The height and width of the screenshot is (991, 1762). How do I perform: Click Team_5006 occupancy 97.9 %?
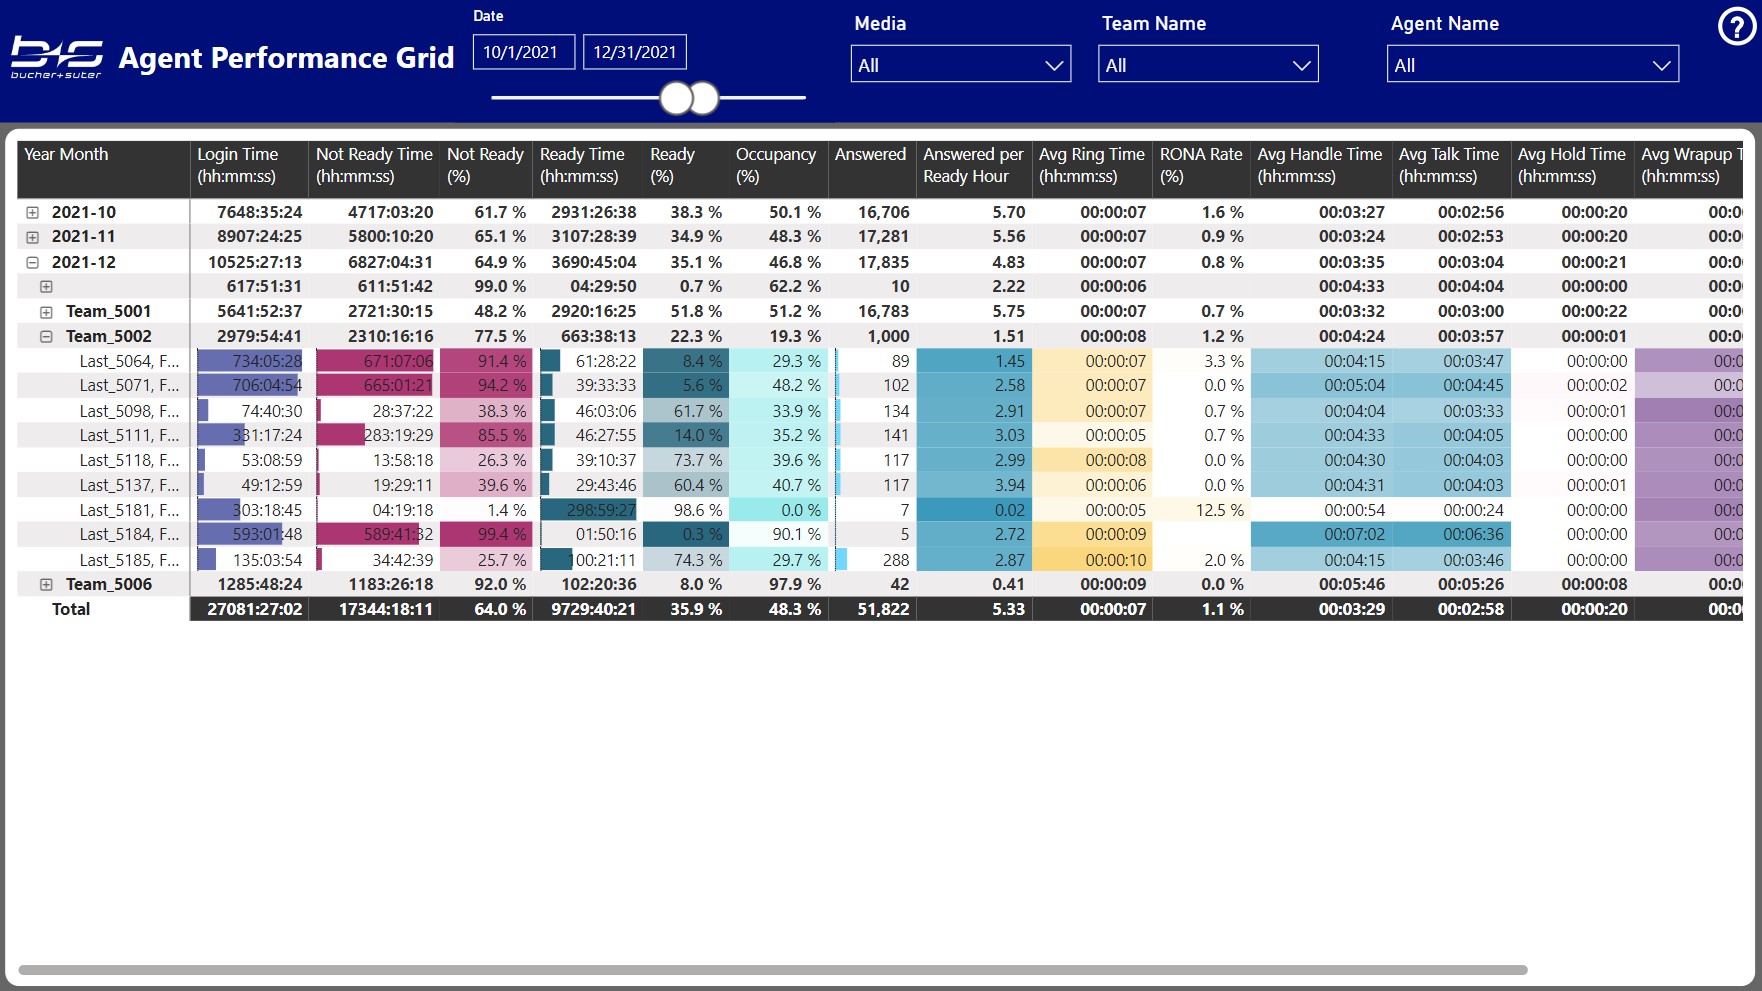(x=795, y=584)
